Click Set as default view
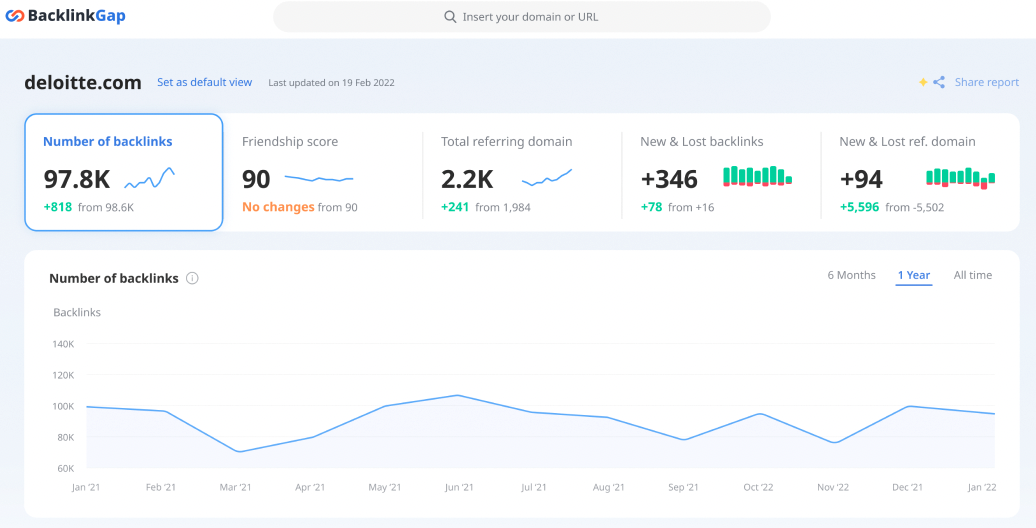 [204, 82]
